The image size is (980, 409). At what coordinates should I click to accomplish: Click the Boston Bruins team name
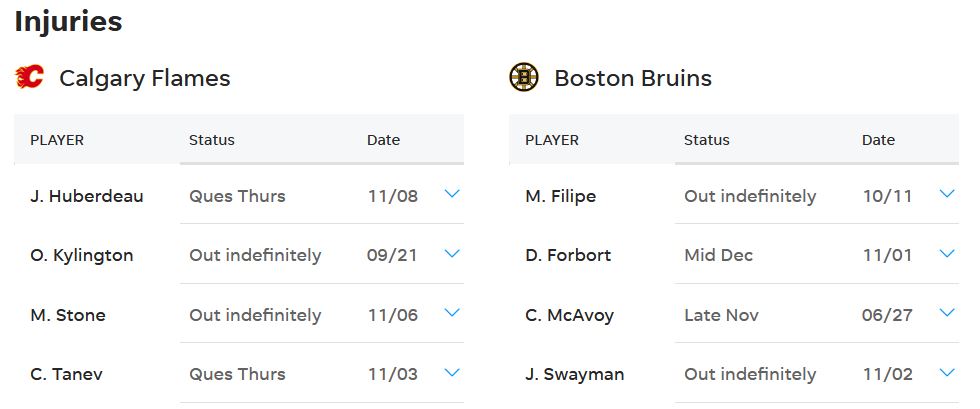click(633, 78)
